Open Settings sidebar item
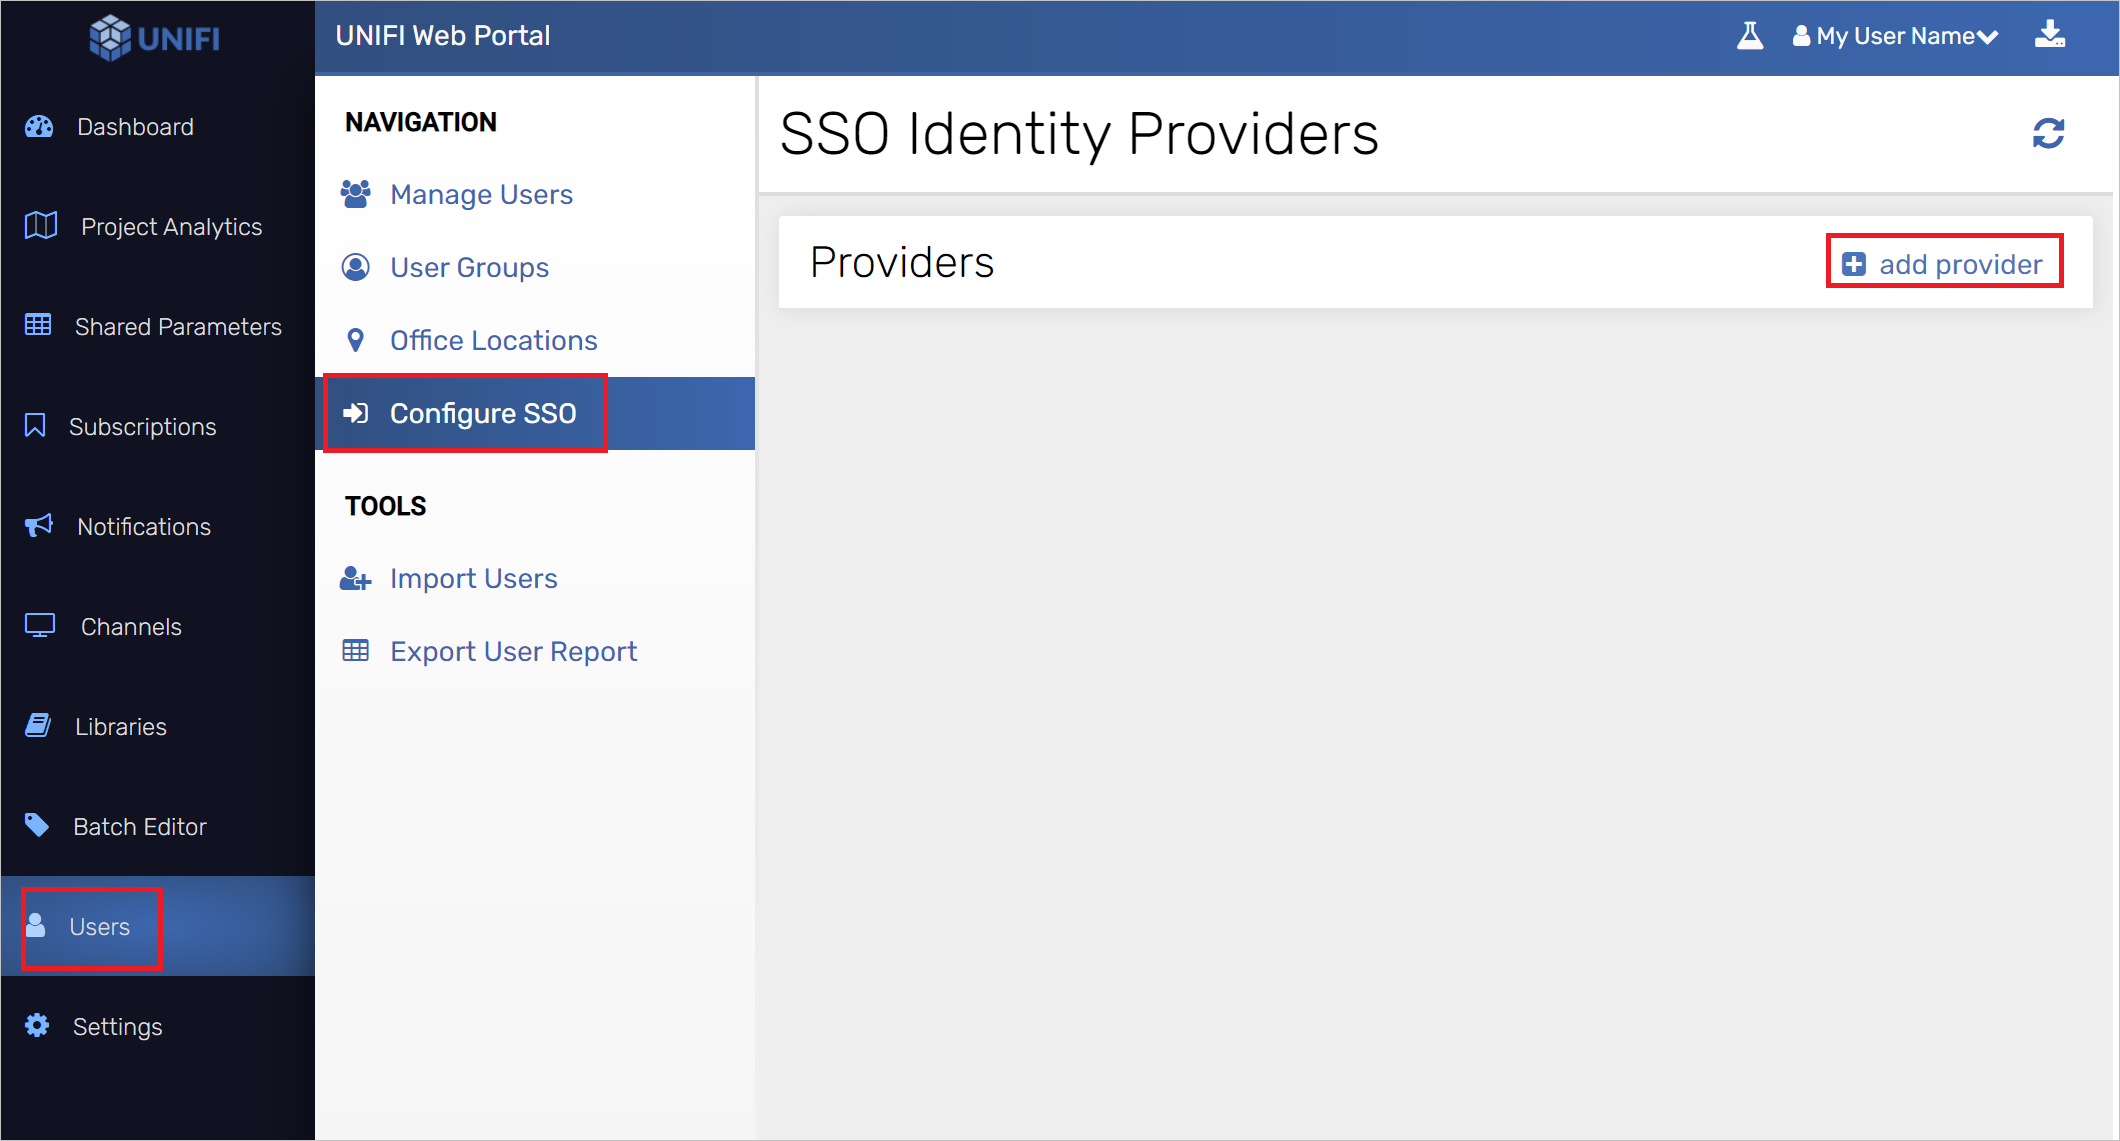This screenshot has height=1141, width=2120. coord(118,1026)
